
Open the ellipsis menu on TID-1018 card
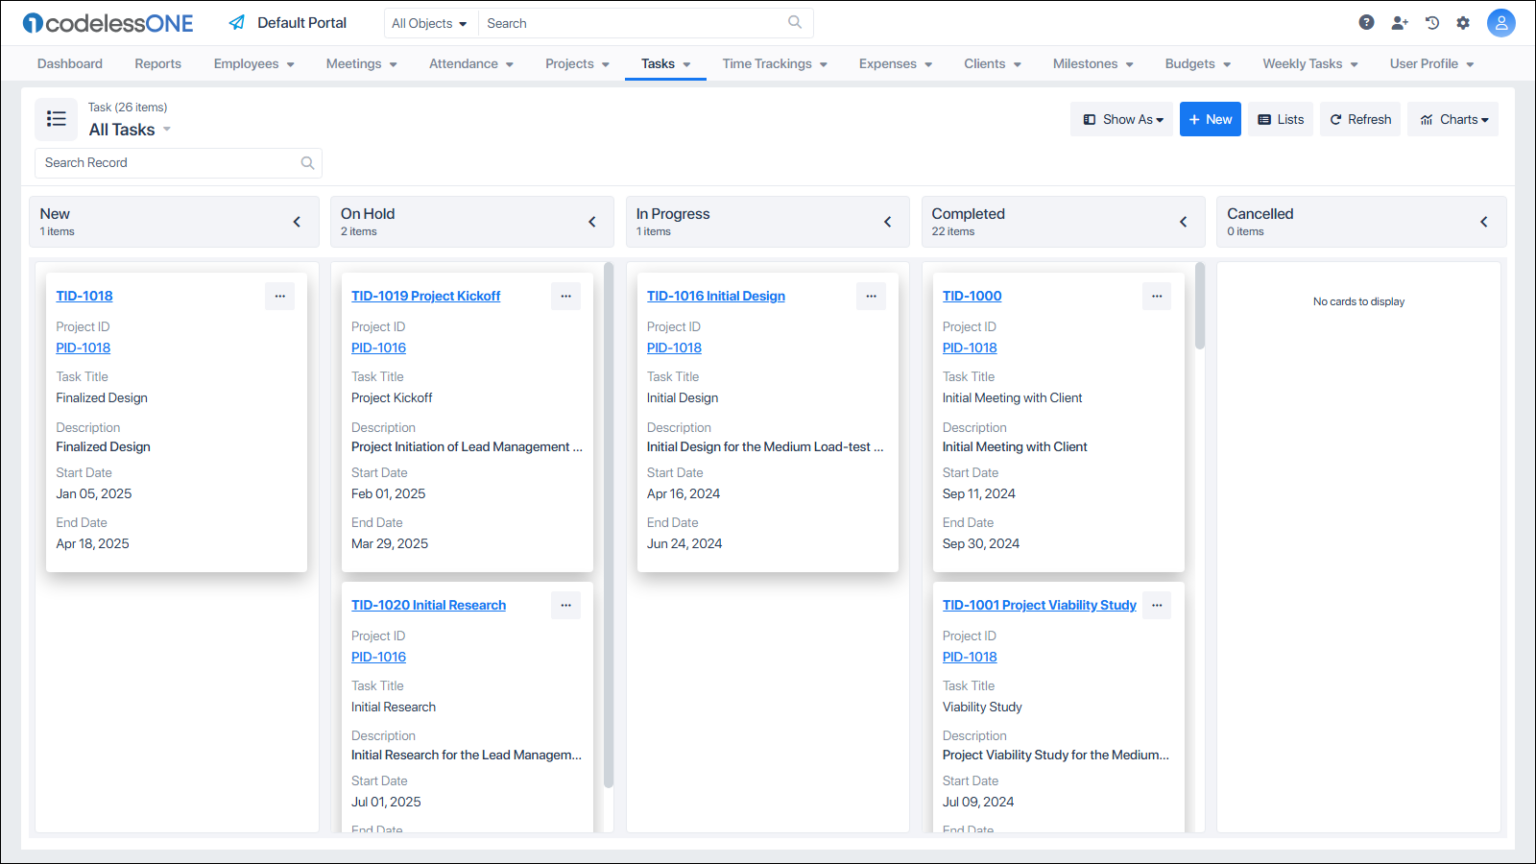(280, 296)
